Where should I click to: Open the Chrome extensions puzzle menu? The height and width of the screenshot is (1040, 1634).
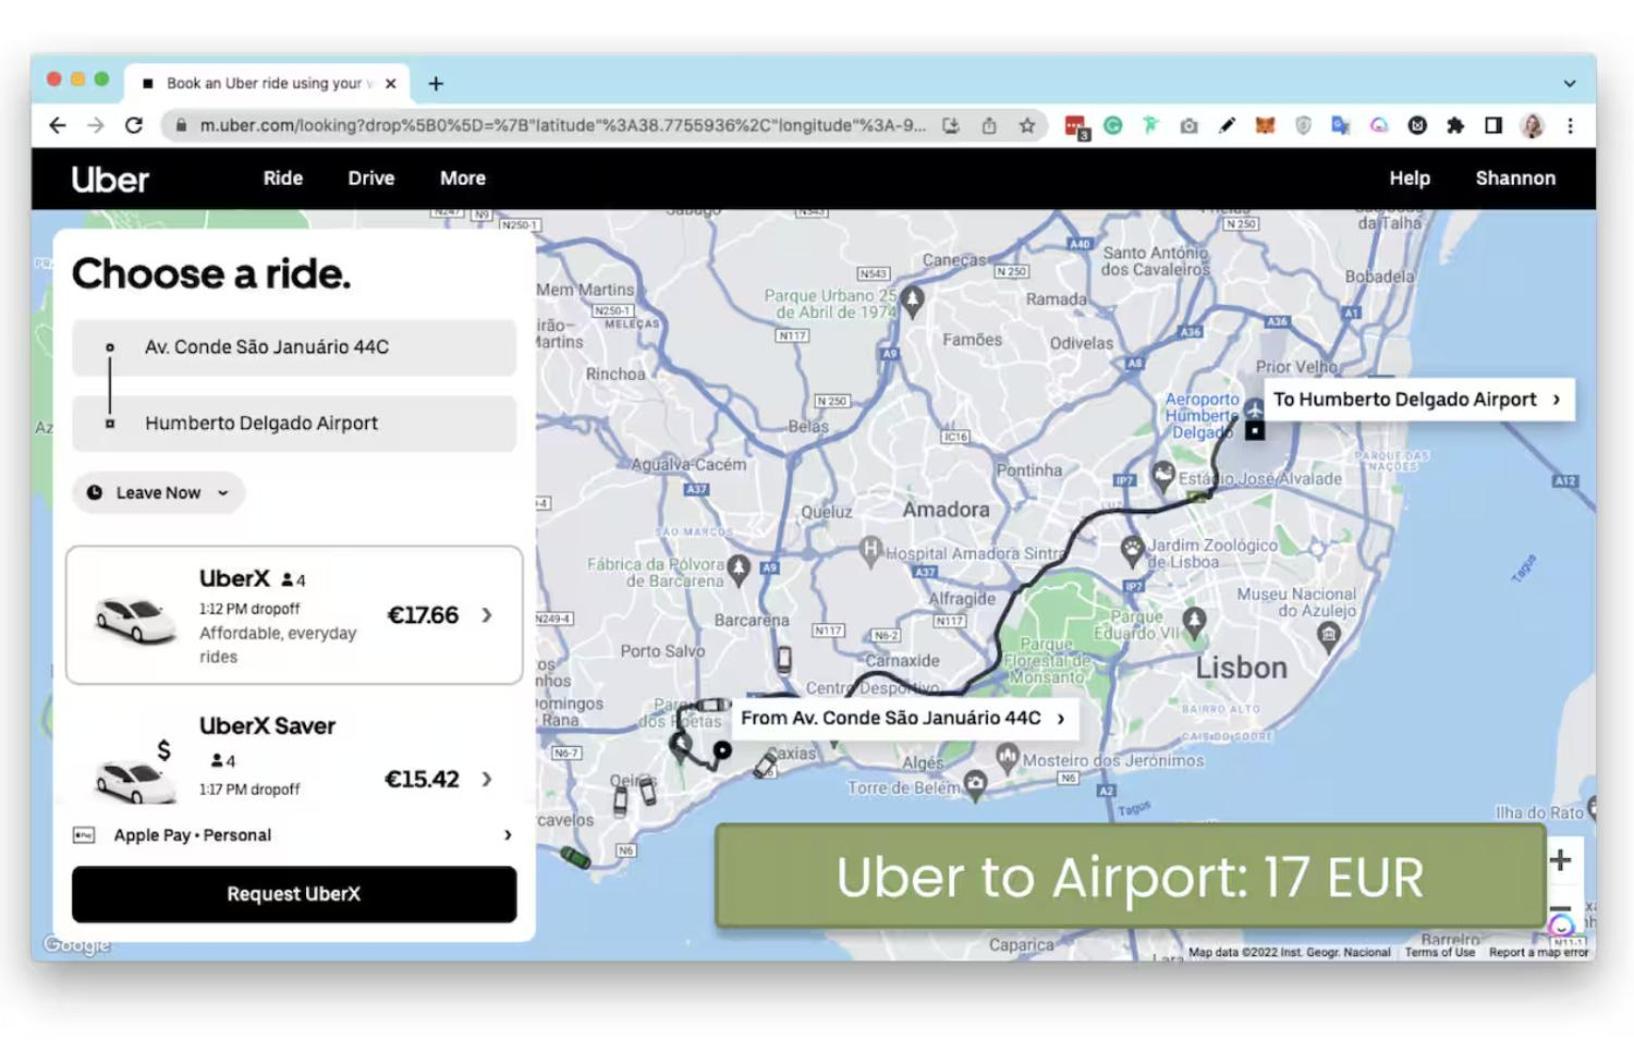(x=1455, y=125)
